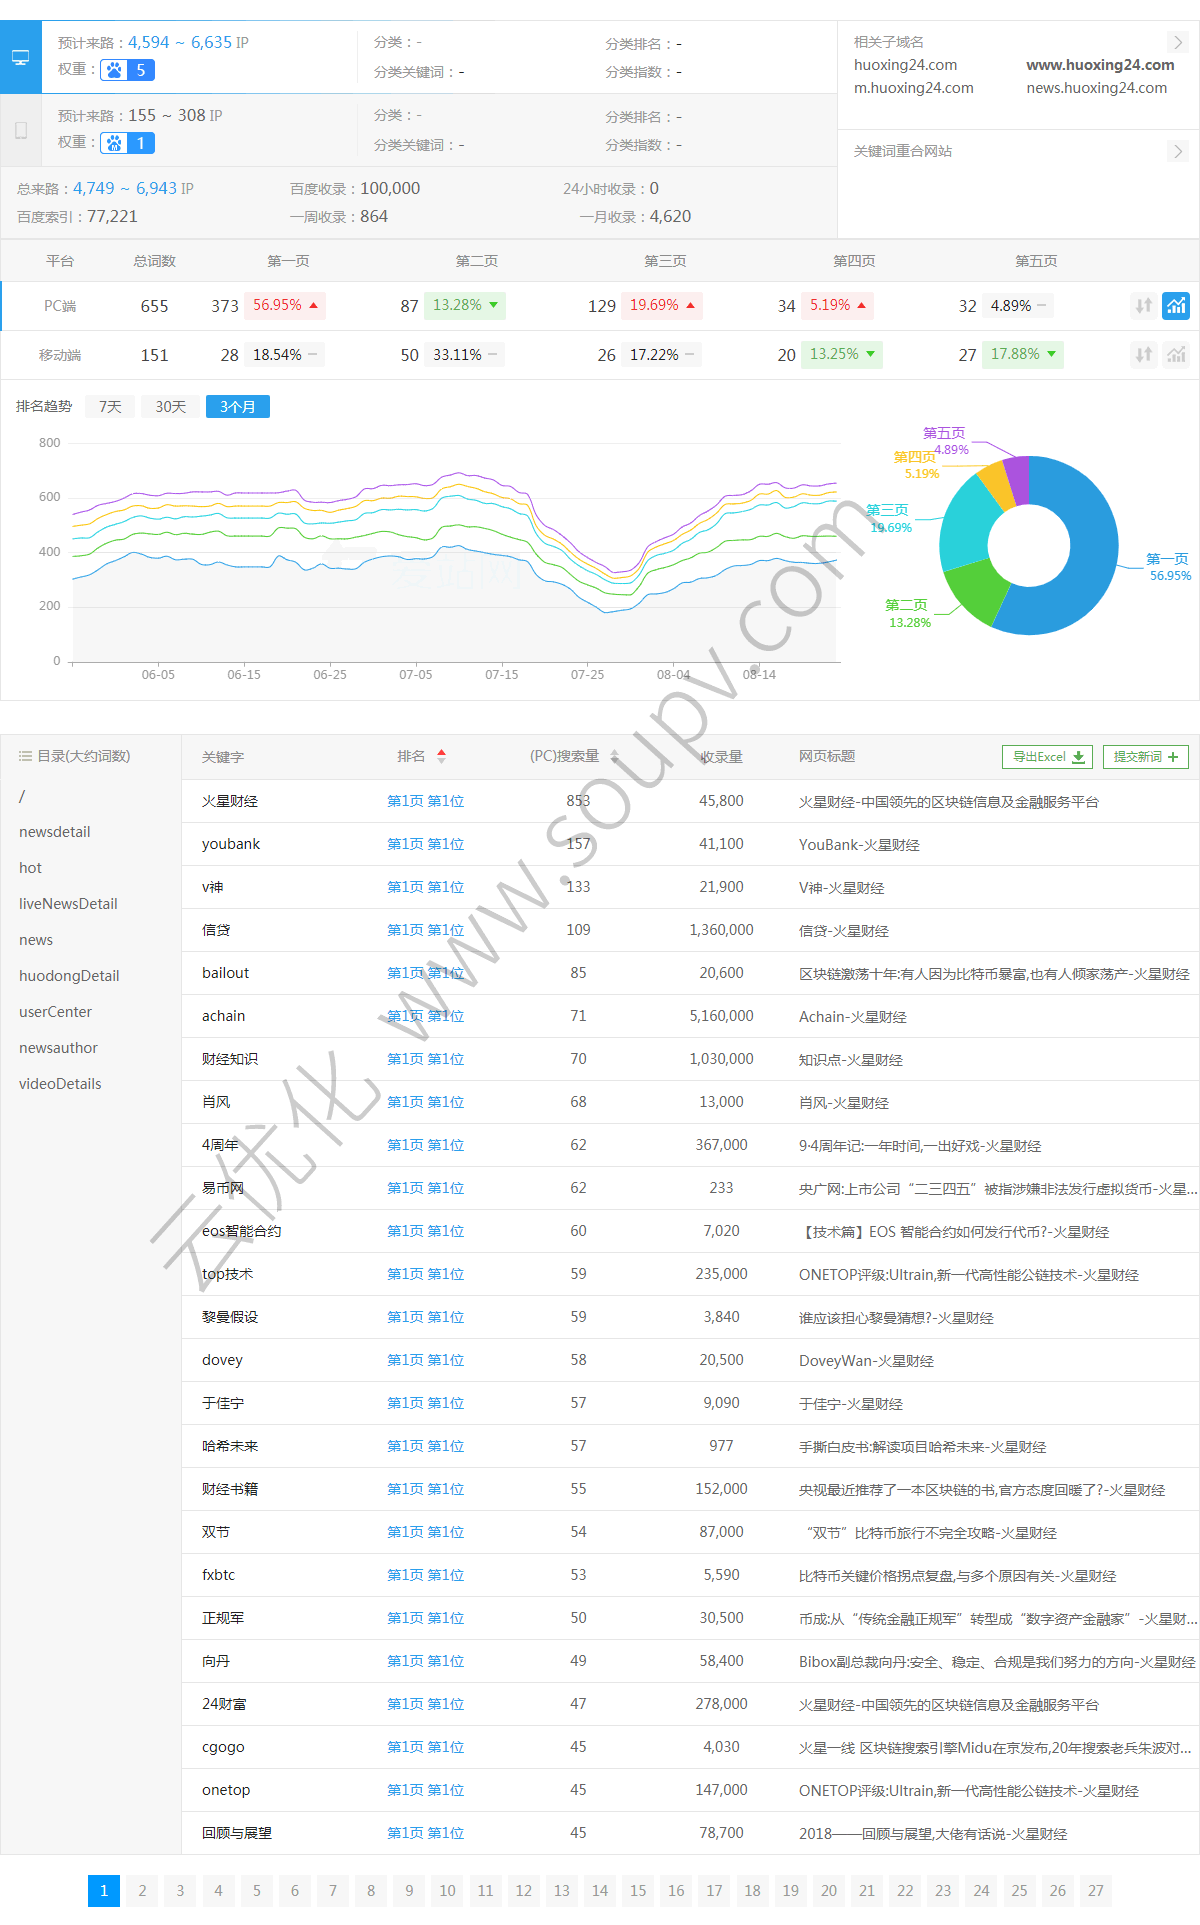Click PC row 56.95% first-page badge
The image size is (1200, 1925).
[x=285, y=305]
